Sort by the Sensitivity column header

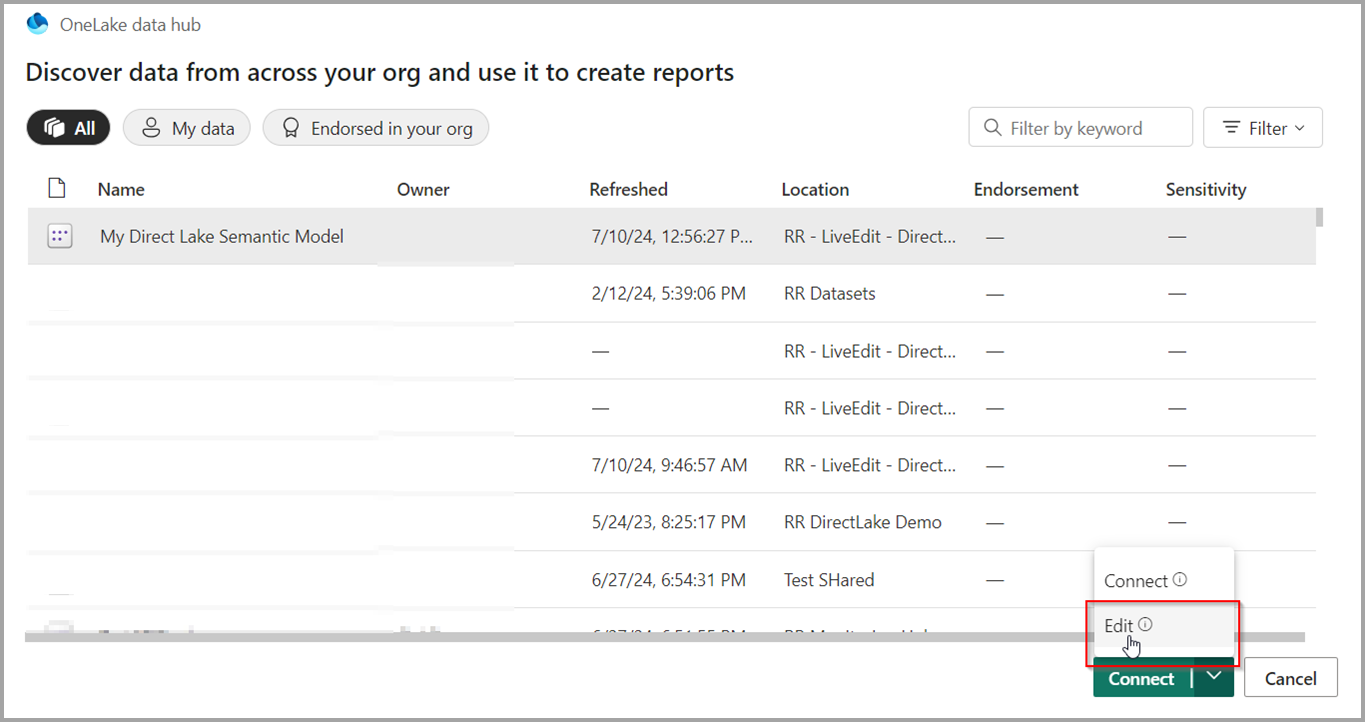click(1206, 189)
